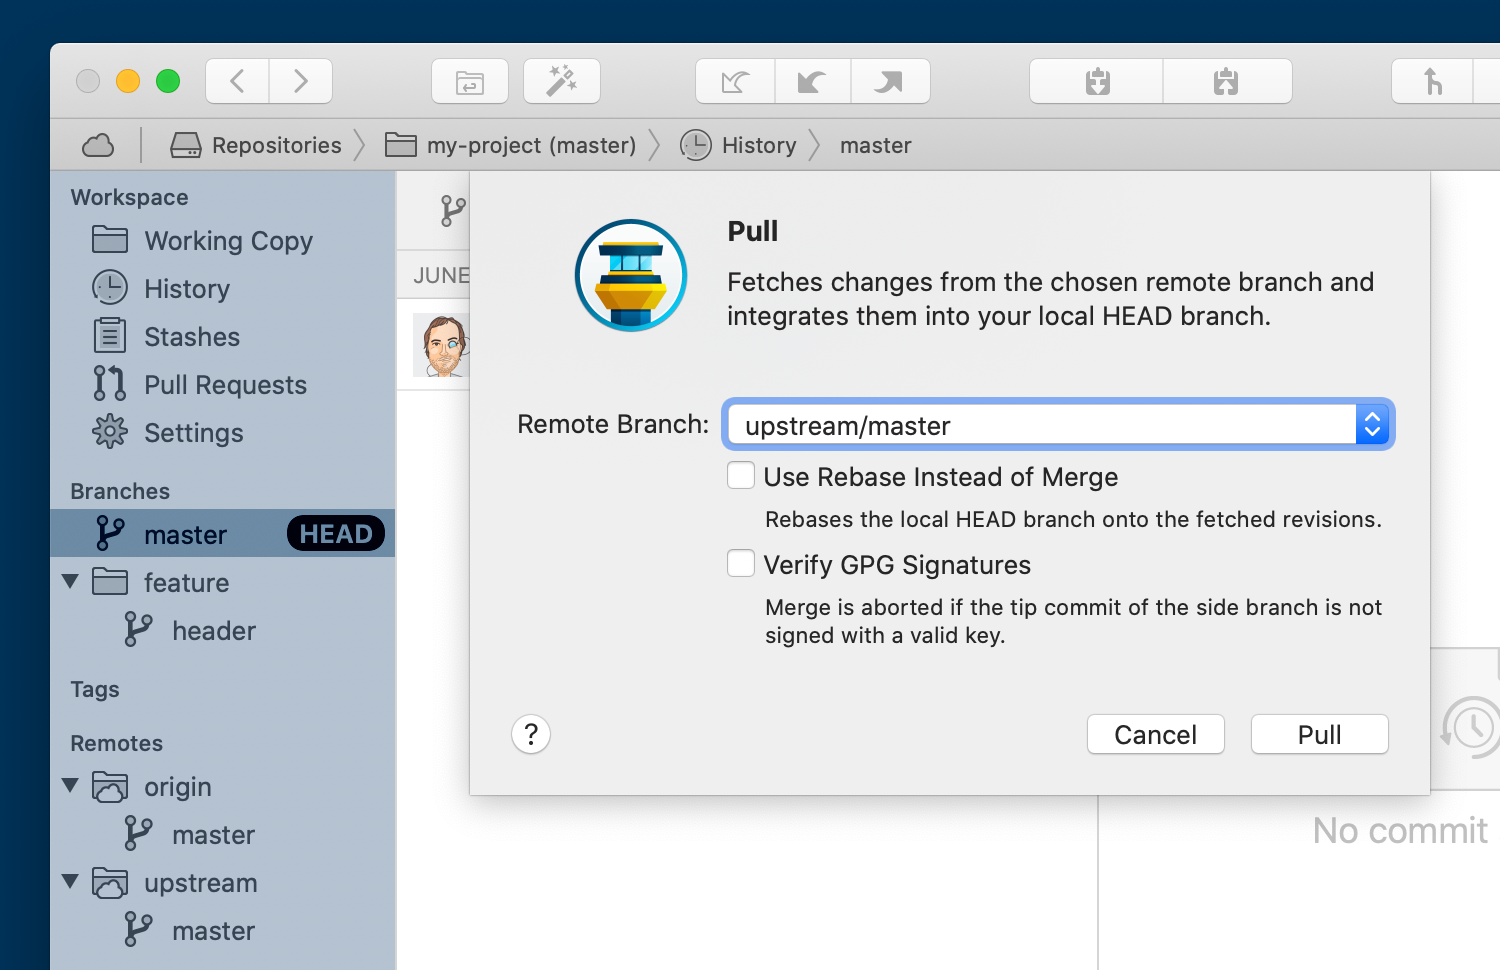Select Stashes in the Workspace sidebar

tap(191, 337)
